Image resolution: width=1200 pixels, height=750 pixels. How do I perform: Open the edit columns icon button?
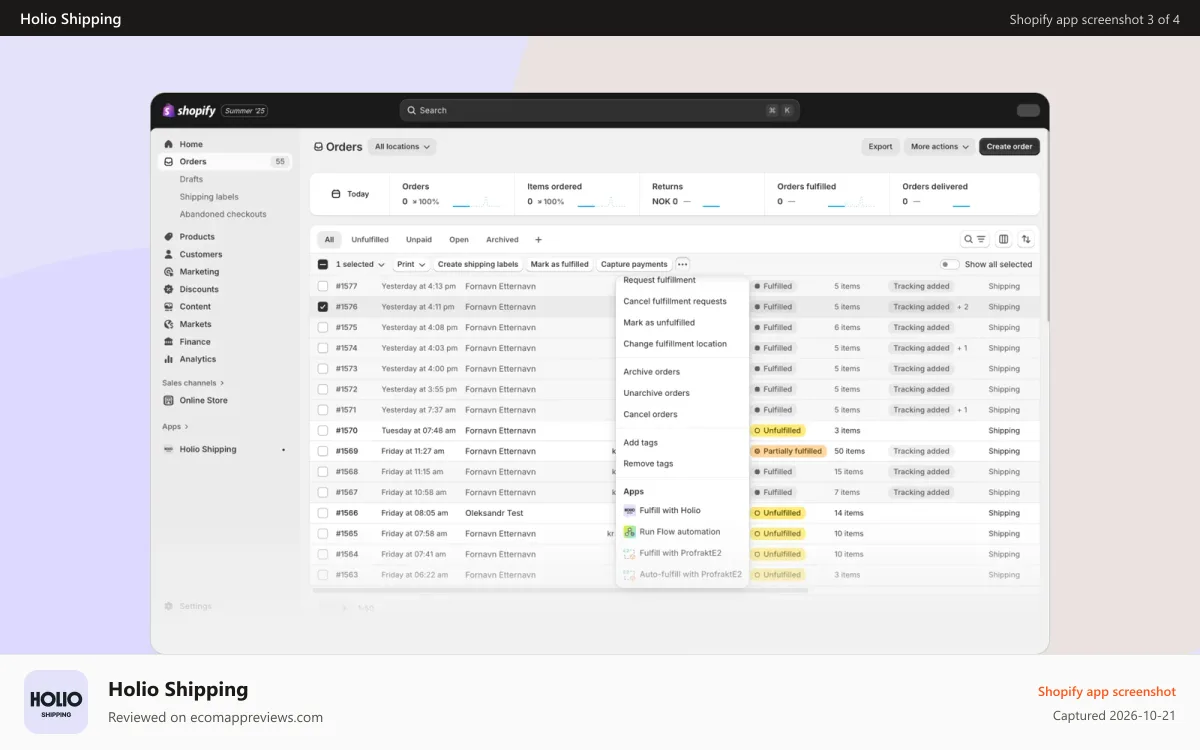click(x=1003, y=239)
